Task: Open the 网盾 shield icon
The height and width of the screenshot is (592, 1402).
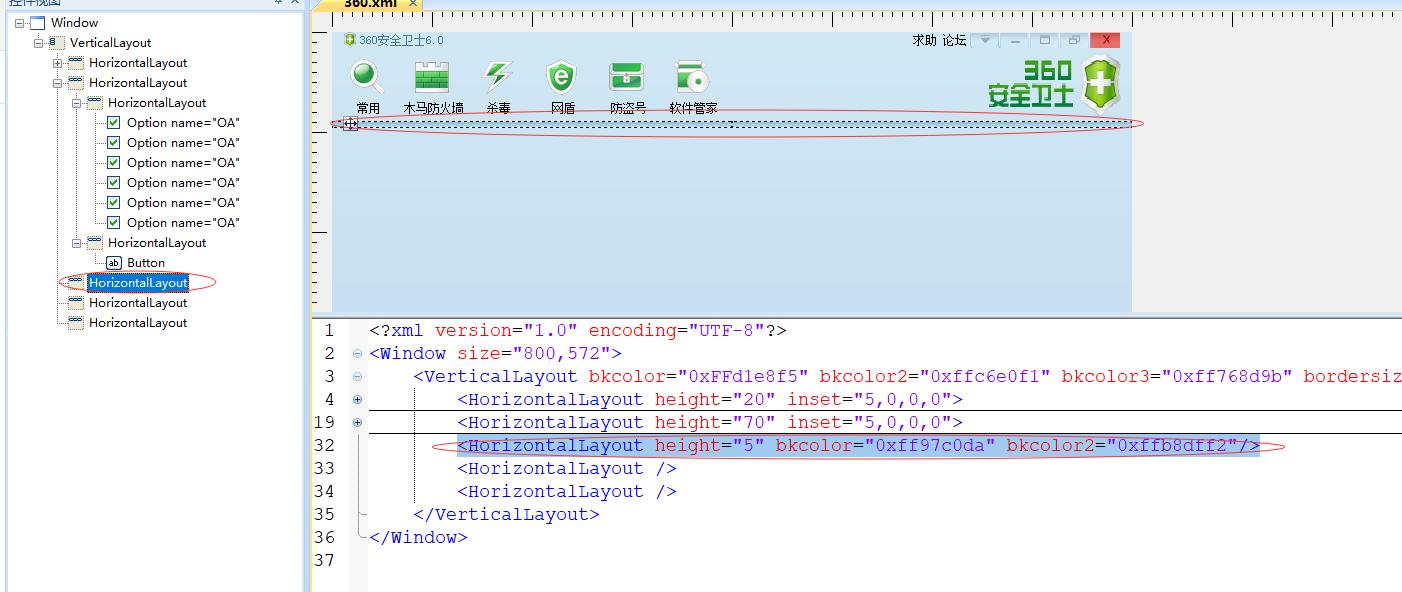Action: coord(561,78)
